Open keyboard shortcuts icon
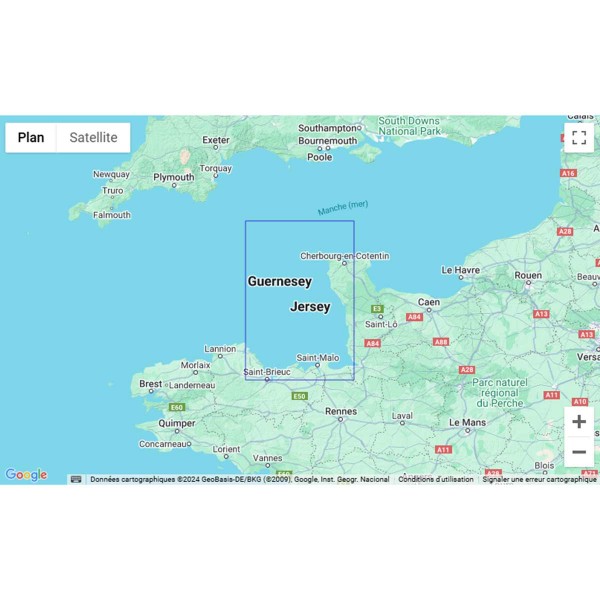The height and width of the screenshot is (600, 600). point(76,479)
